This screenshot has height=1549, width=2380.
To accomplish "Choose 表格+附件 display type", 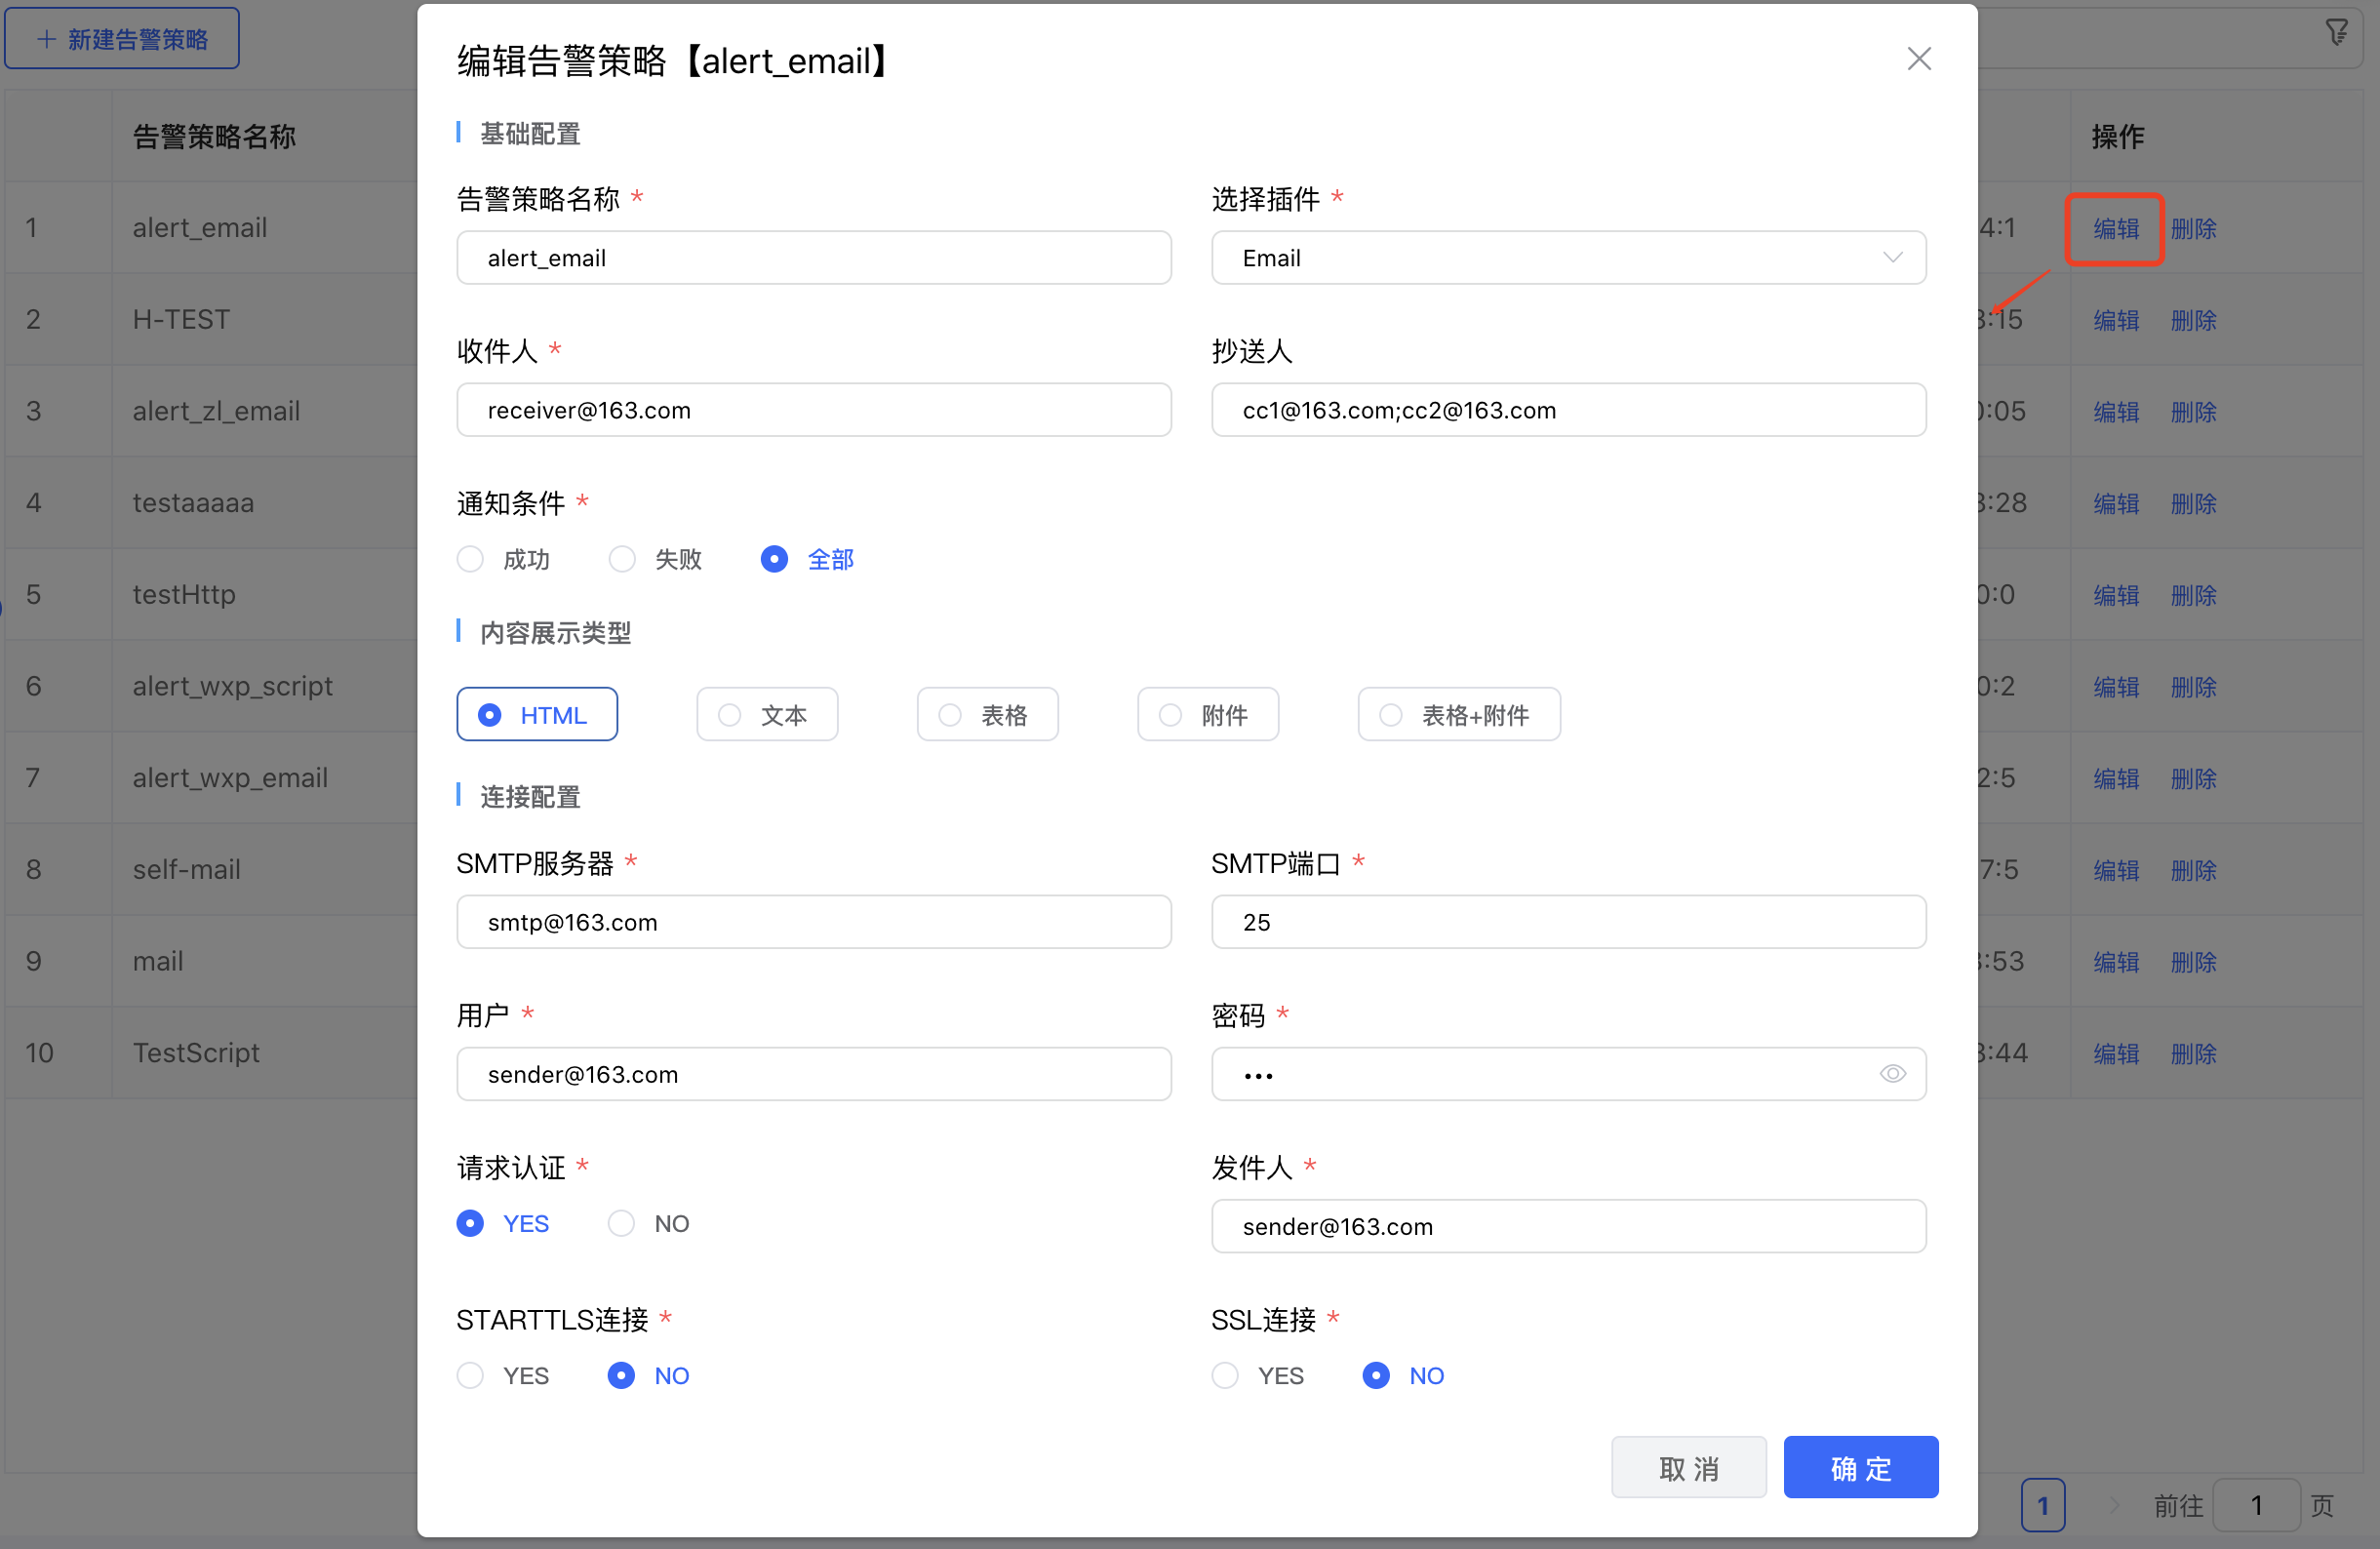I will [1458, 715].
